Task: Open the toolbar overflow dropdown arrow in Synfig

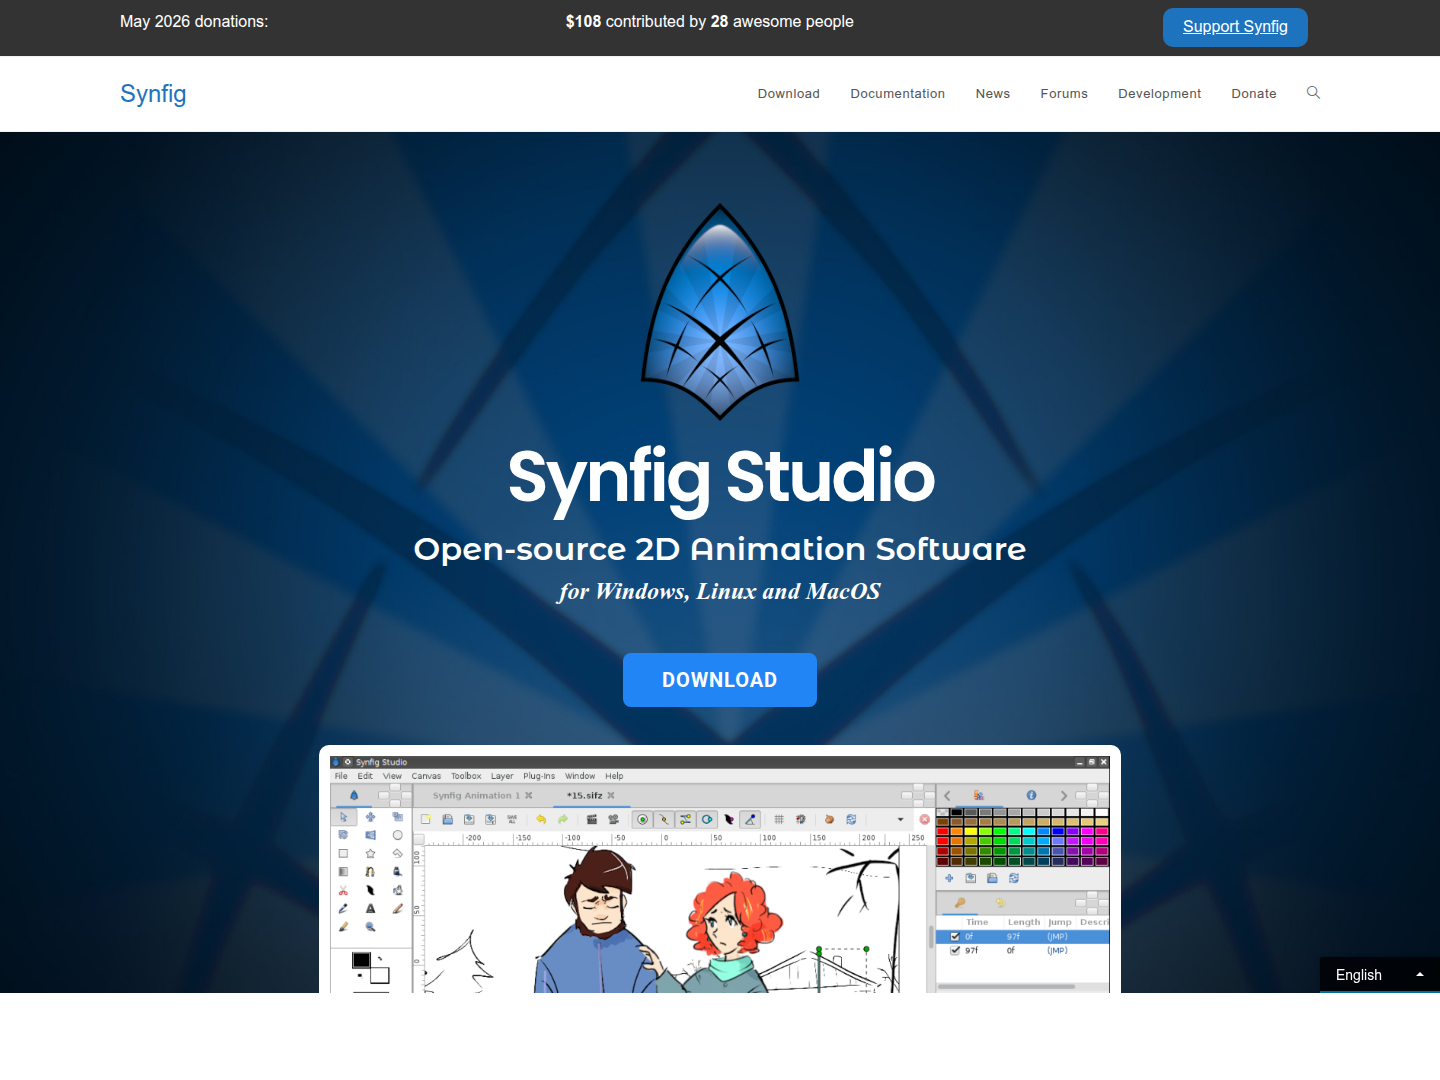Action: point(900,819)
